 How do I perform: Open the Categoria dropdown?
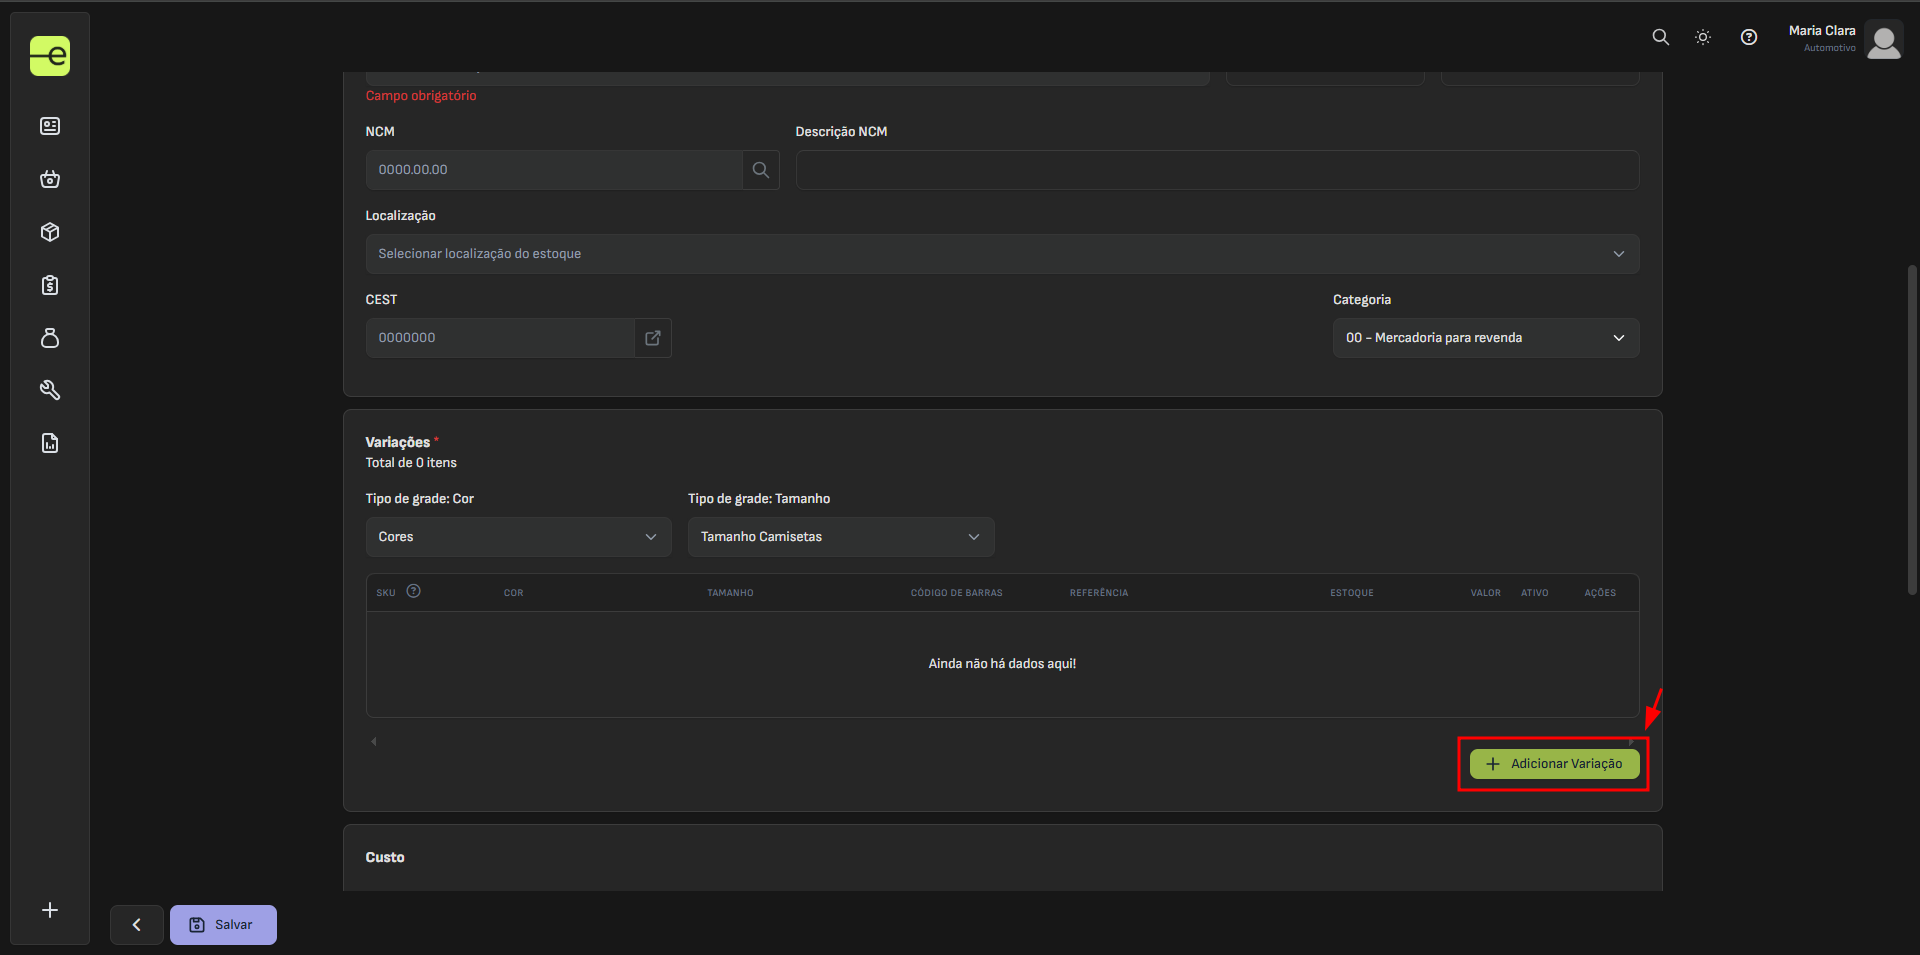coord(1485,338)
